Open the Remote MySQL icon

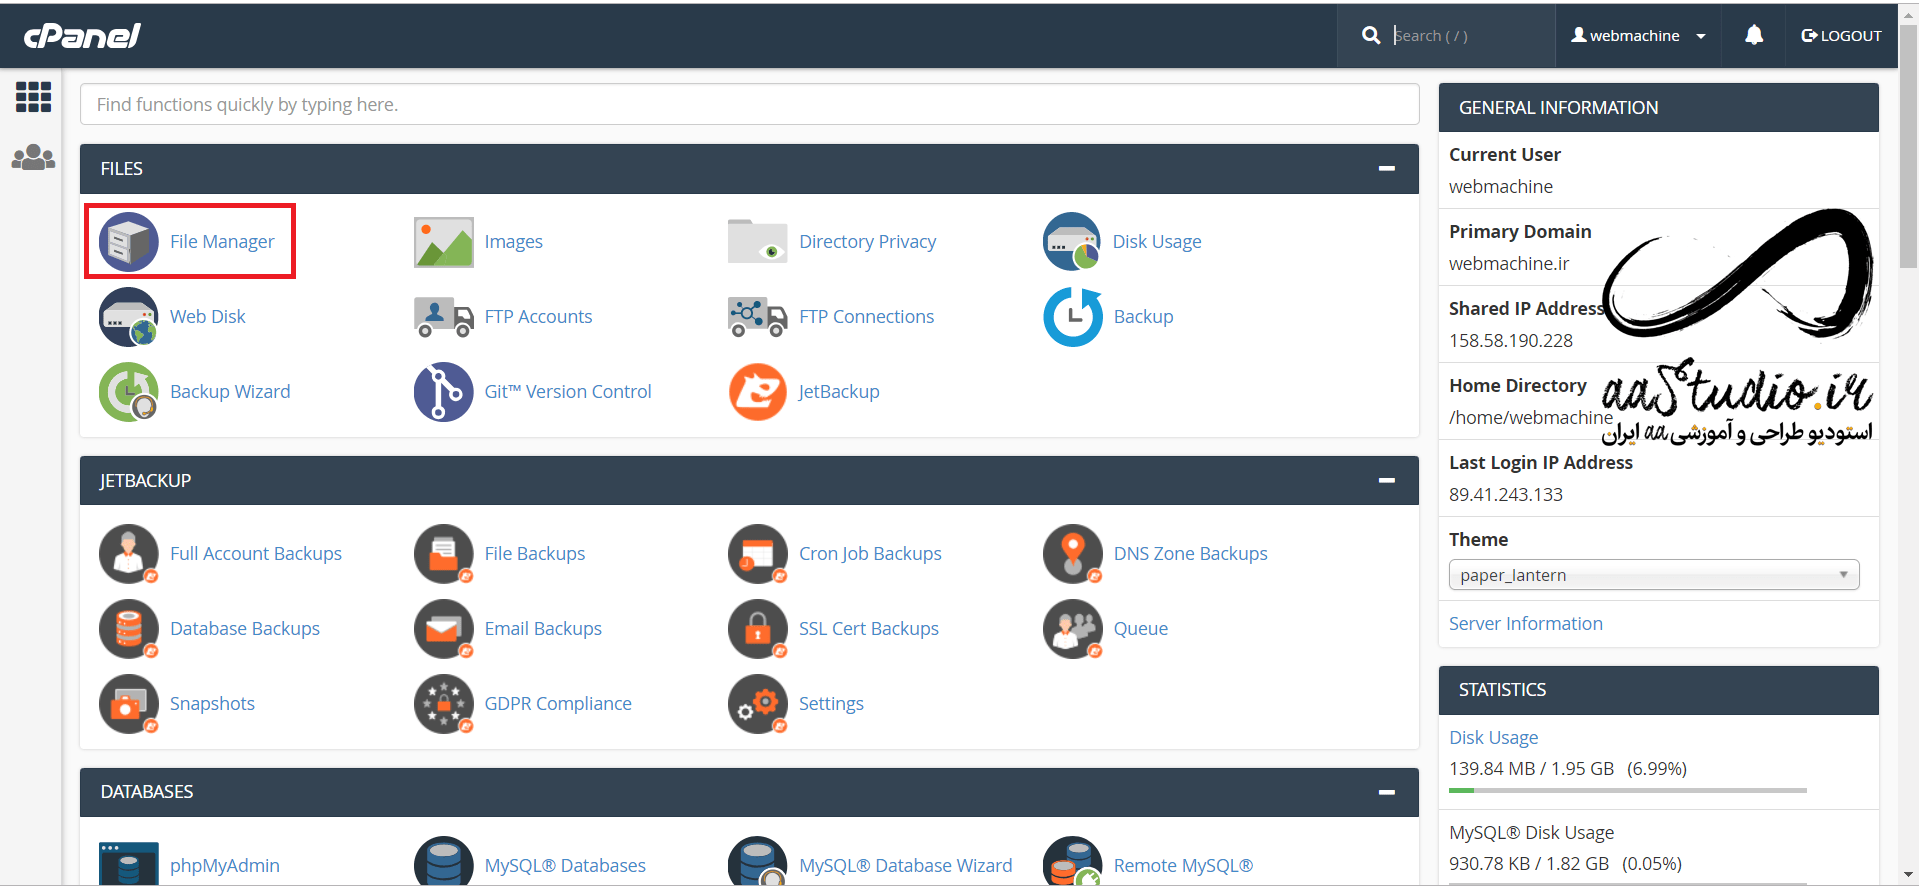click(1072, 862)
